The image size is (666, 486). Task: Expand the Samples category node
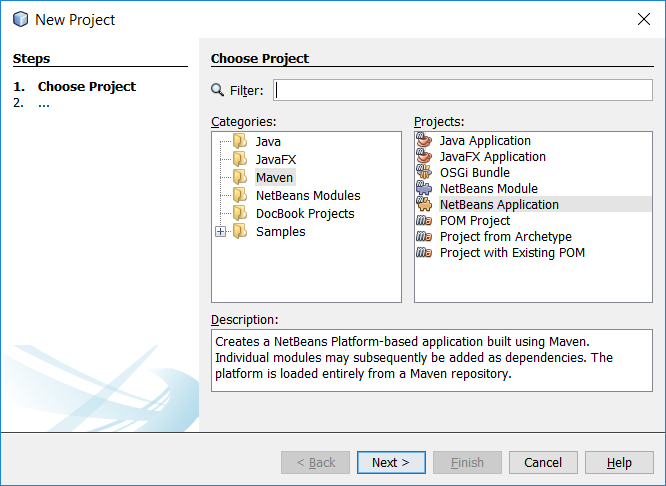tap(220, 232)
